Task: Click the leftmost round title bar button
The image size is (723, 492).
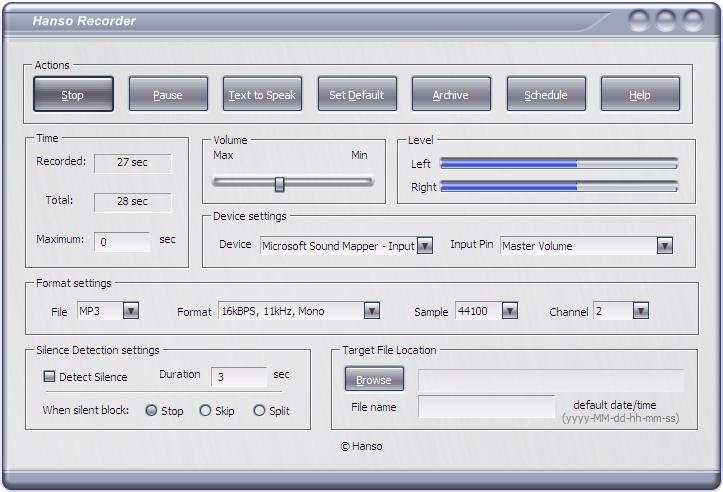Action: click(x=639, y=21)
